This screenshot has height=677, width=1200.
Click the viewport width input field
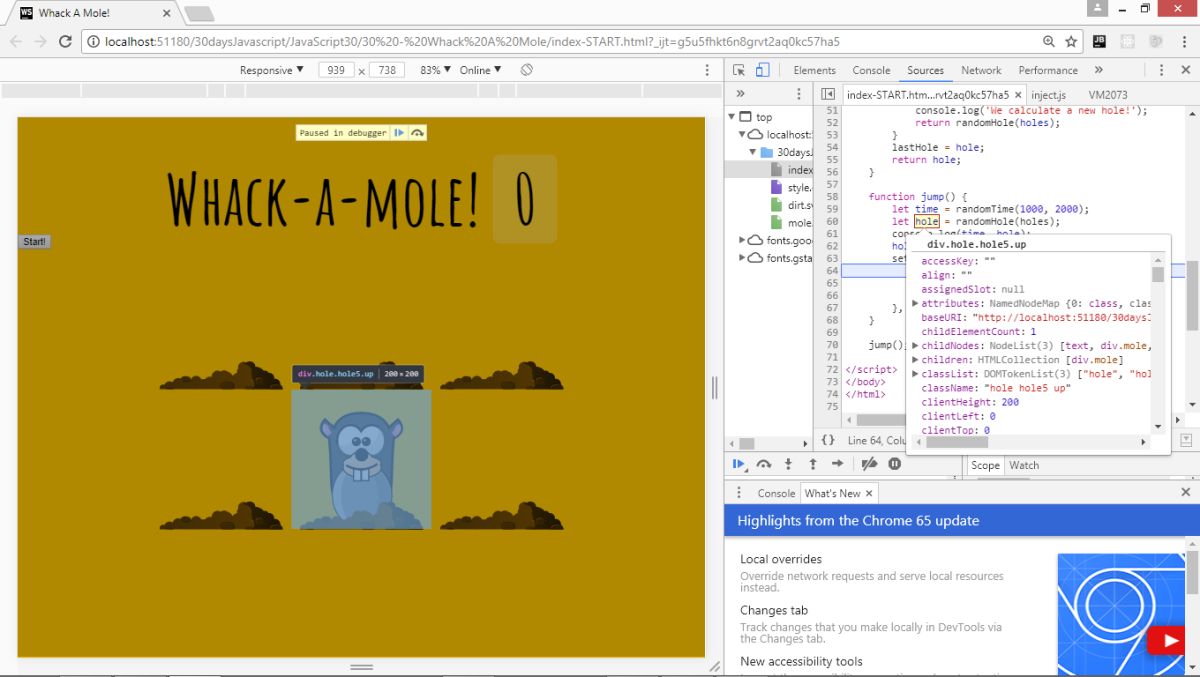[x=336, y=70]
